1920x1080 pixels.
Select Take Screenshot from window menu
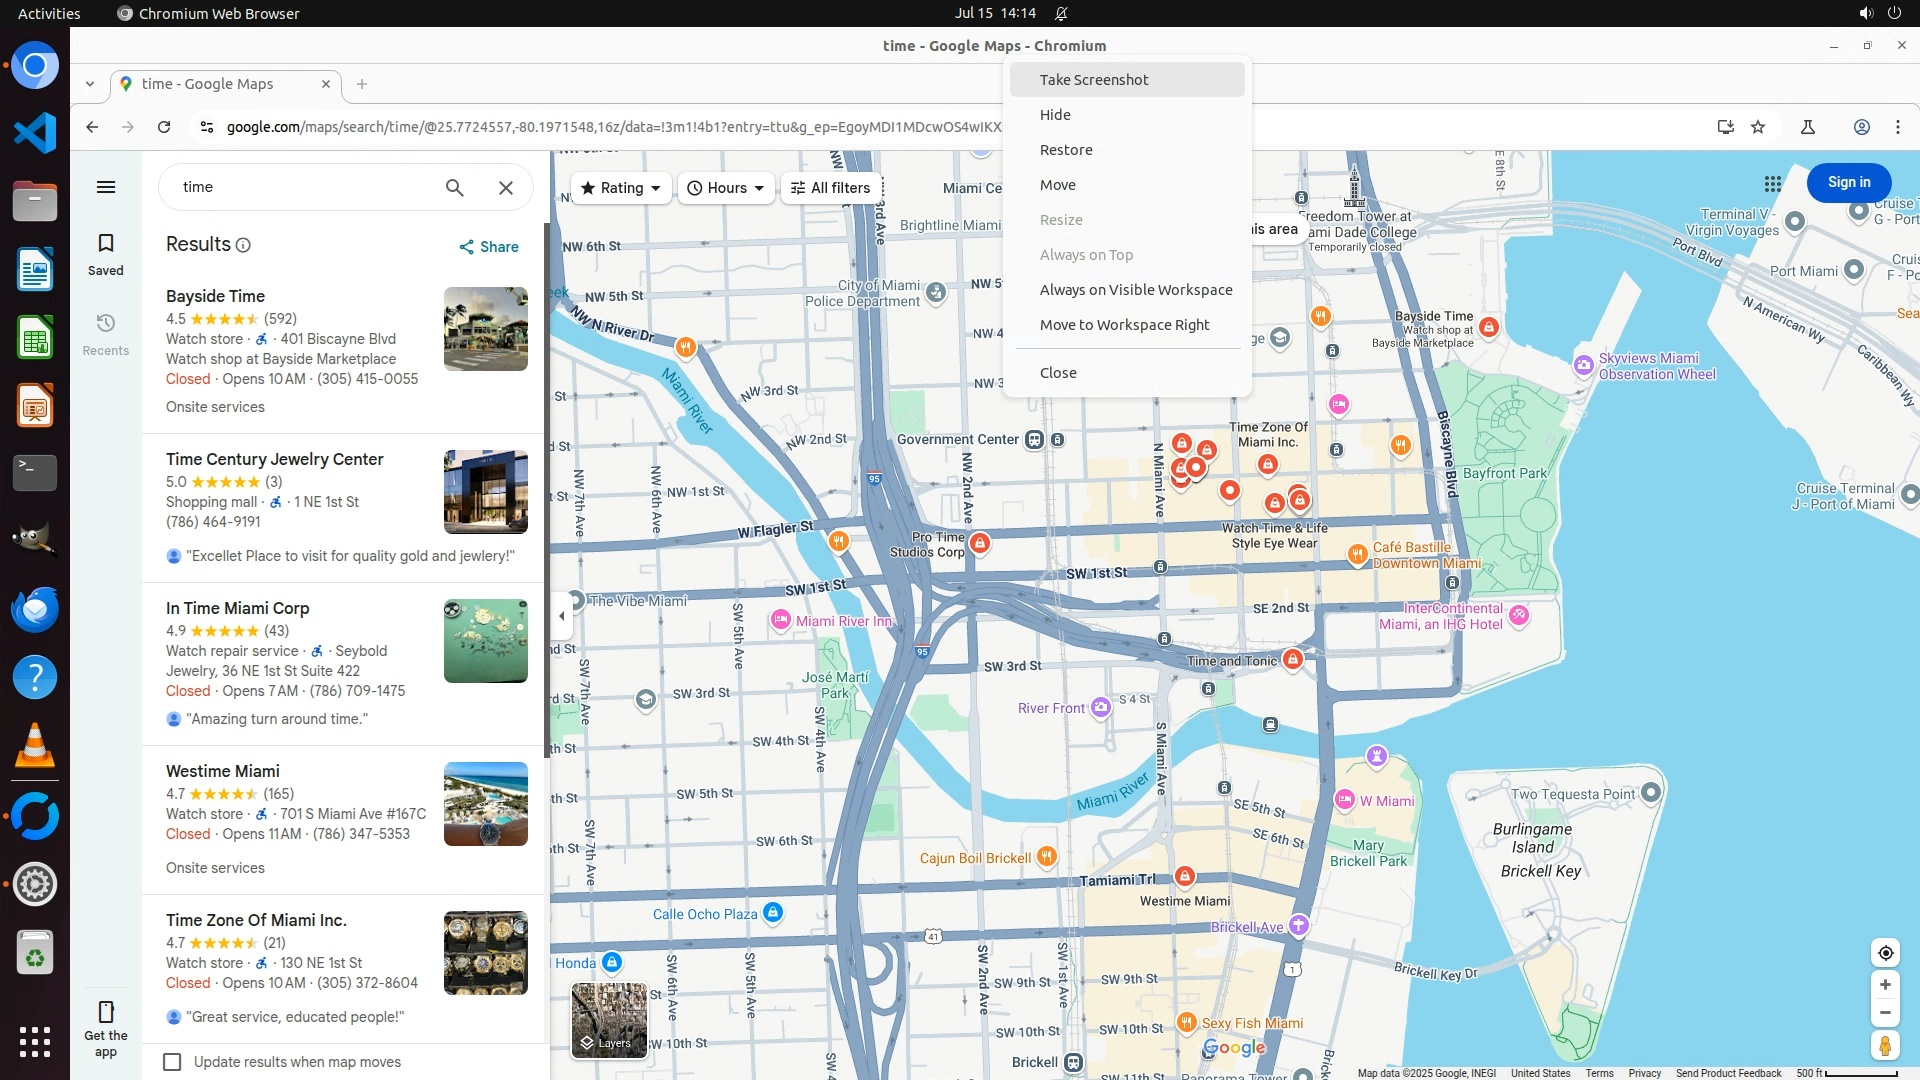click(x=1093, y=80)
